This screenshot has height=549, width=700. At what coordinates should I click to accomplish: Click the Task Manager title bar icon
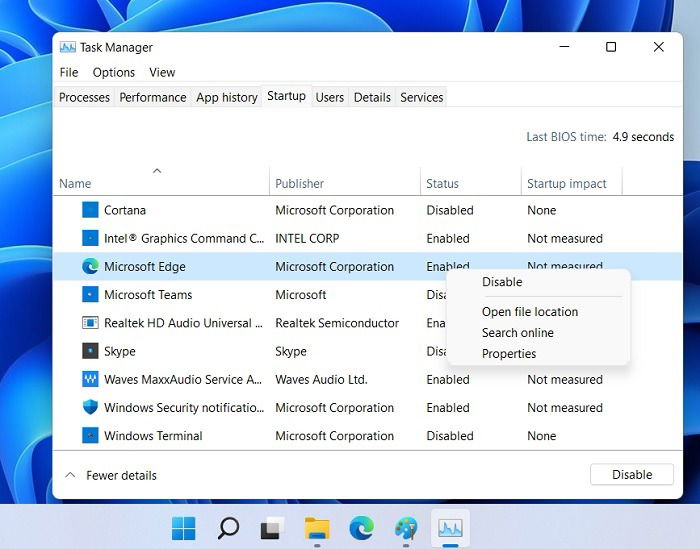(68, 47)
